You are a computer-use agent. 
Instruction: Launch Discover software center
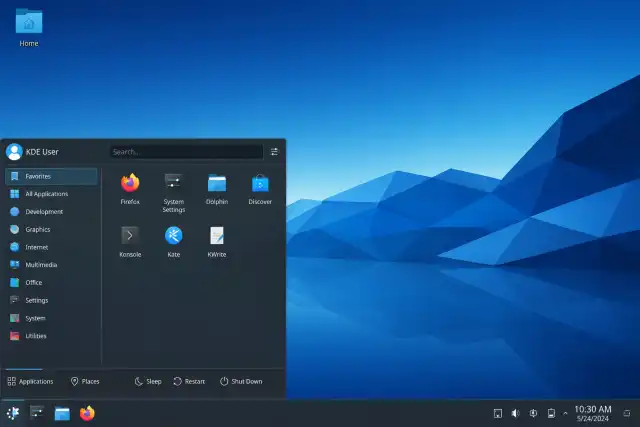click(260, 189)
